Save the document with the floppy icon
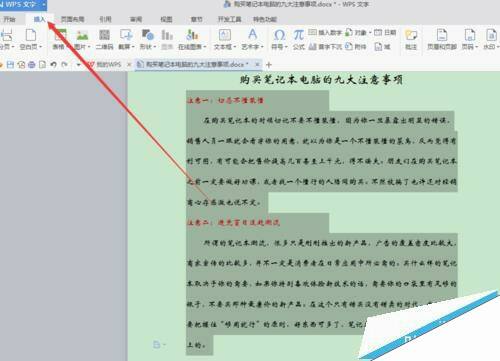 click(10, 65)
